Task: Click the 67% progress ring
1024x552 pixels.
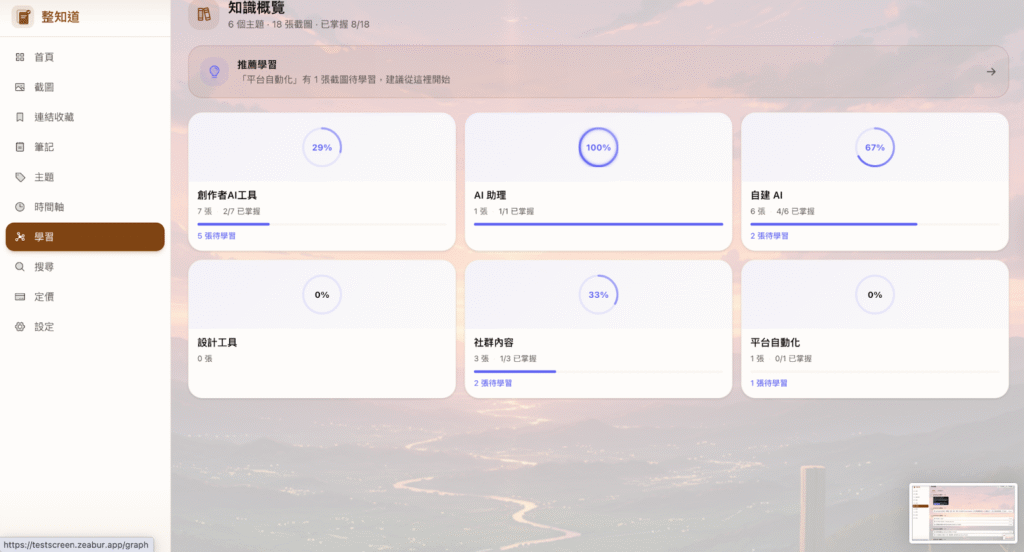Action: tap(875, 147)
